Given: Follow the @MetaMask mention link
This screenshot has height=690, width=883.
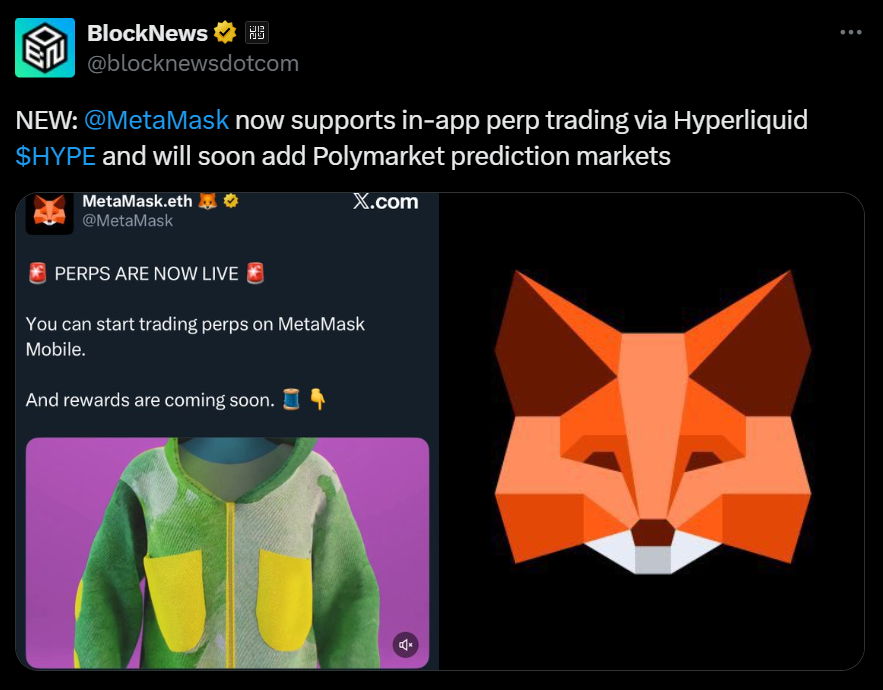Looking at the screenshot, I should pos(157,121).
